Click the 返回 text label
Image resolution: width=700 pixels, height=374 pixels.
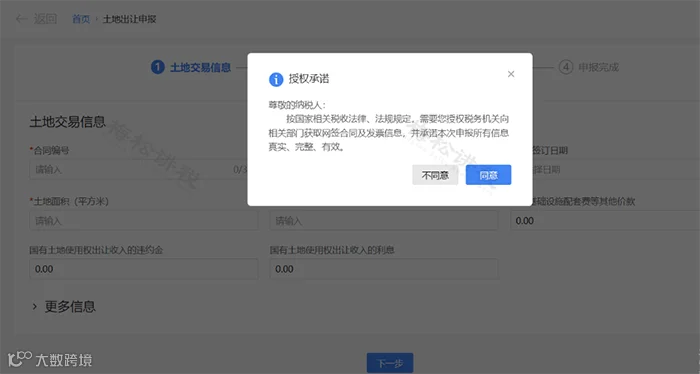click(x=46, y=19)
